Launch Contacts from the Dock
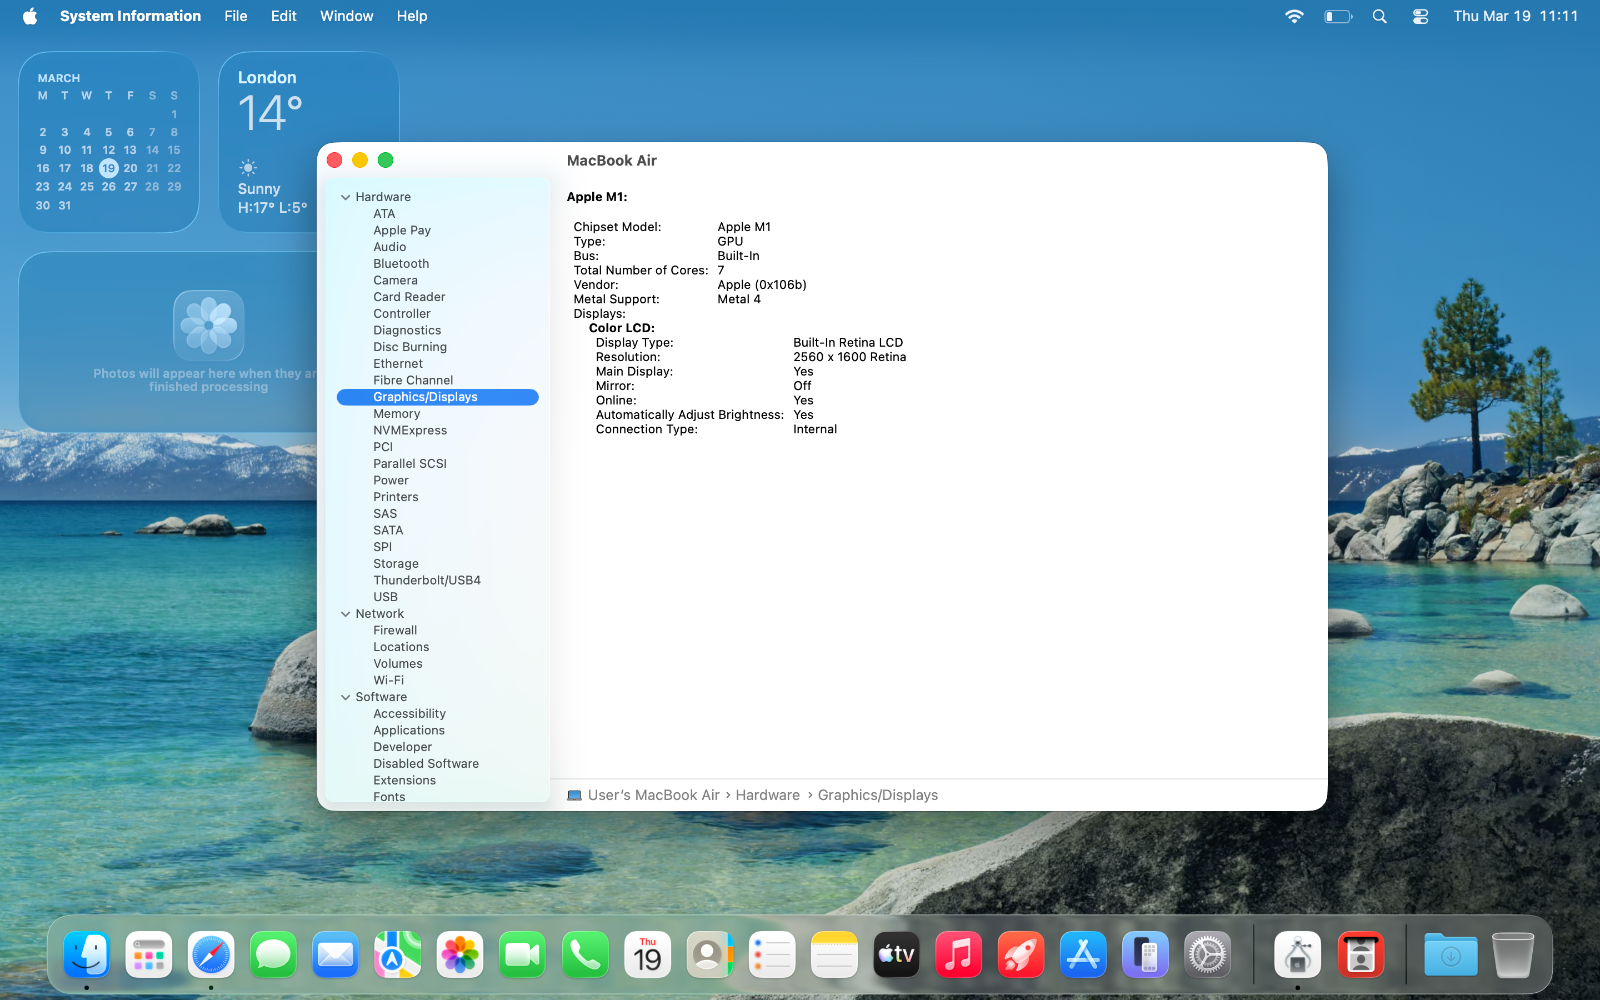The image size is (1600, 1000). click(x=709, y=956)
